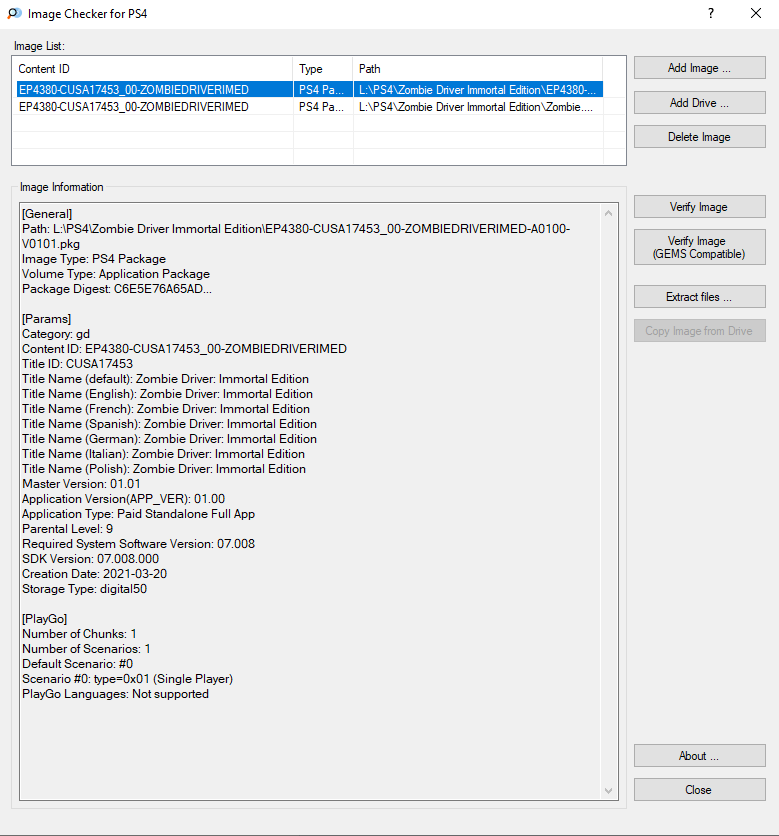Click the [General] section heading text
The height and width of the screenshot is (836, 779).
[x=47, y=214]
